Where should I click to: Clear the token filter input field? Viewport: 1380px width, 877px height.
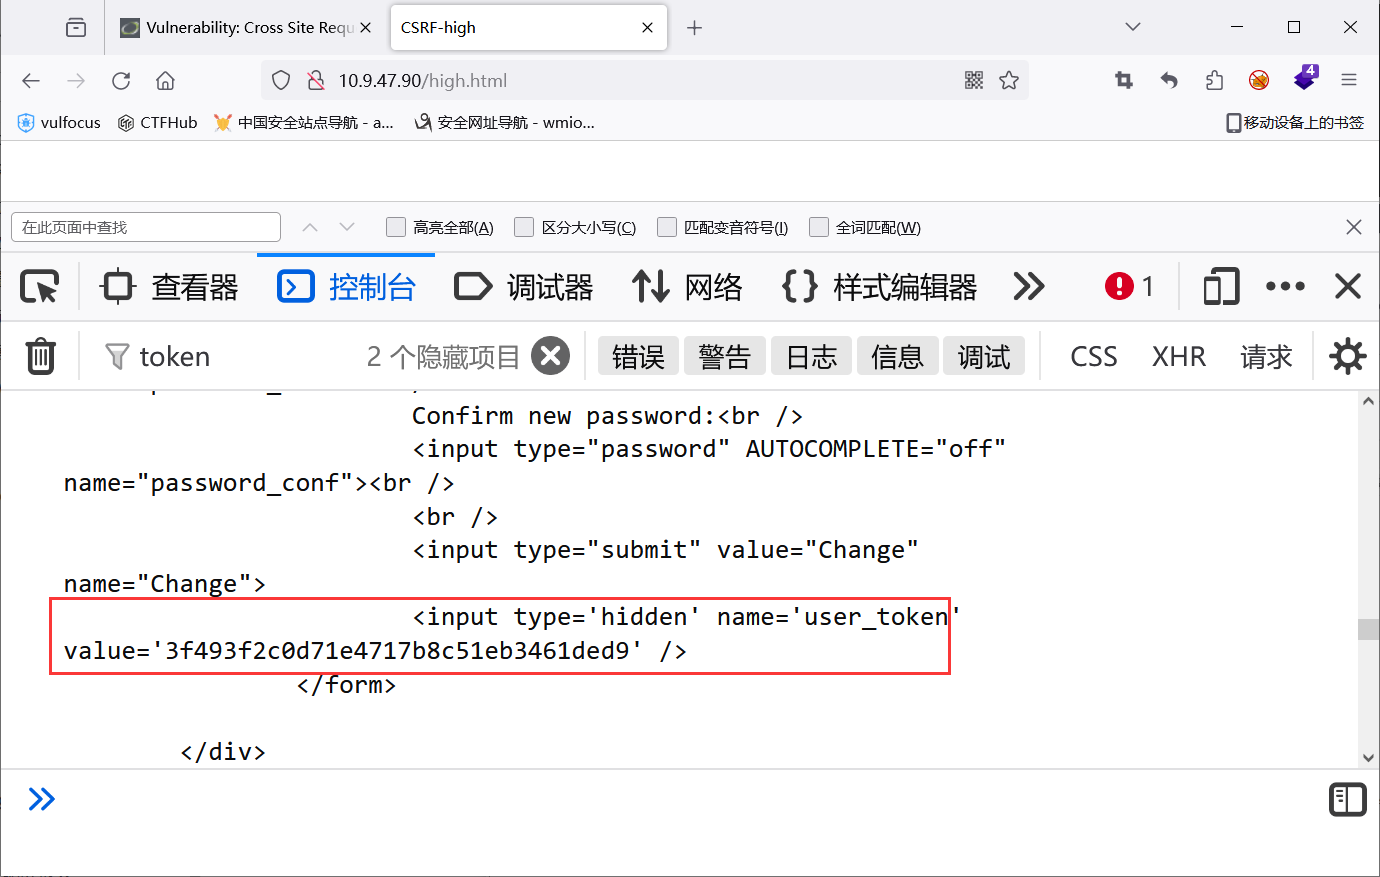pos(550,355)
